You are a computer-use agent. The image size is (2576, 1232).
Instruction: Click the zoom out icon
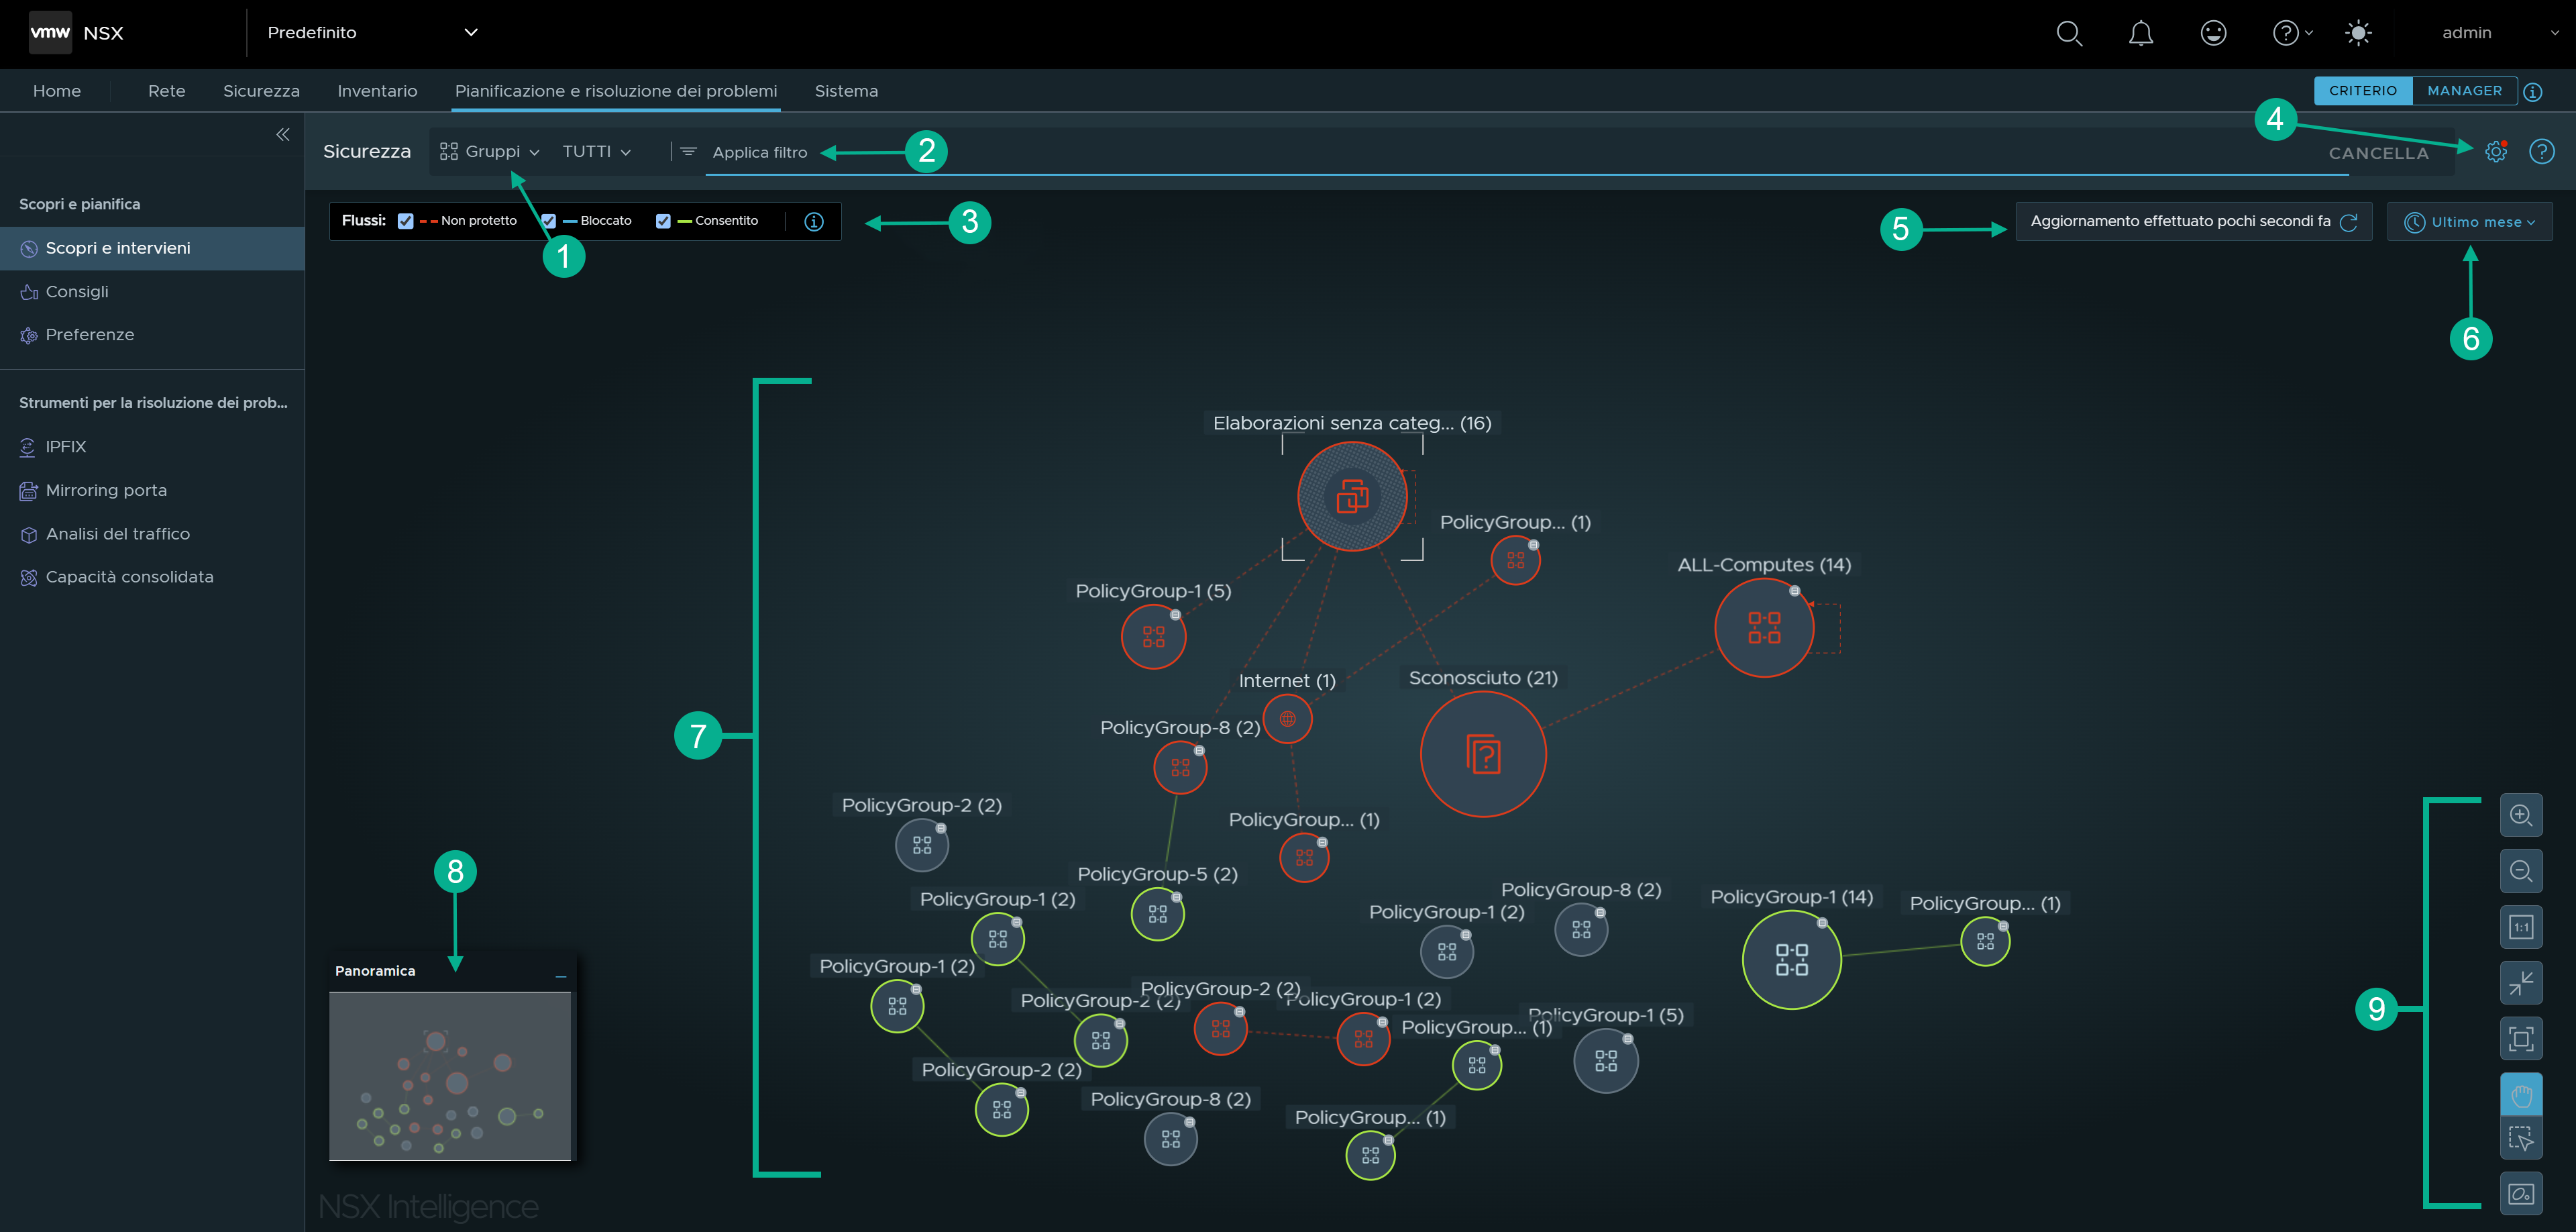[x=2521, y=871]
